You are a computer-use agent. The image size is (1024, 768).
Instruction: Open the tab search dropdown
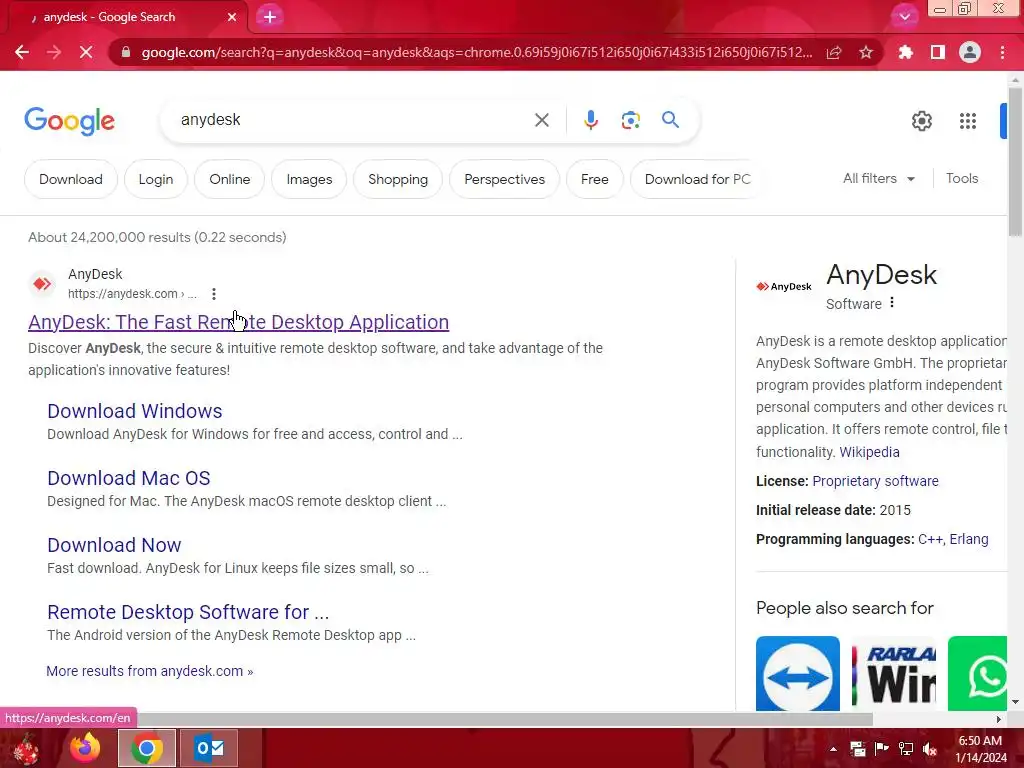point(904,17)
